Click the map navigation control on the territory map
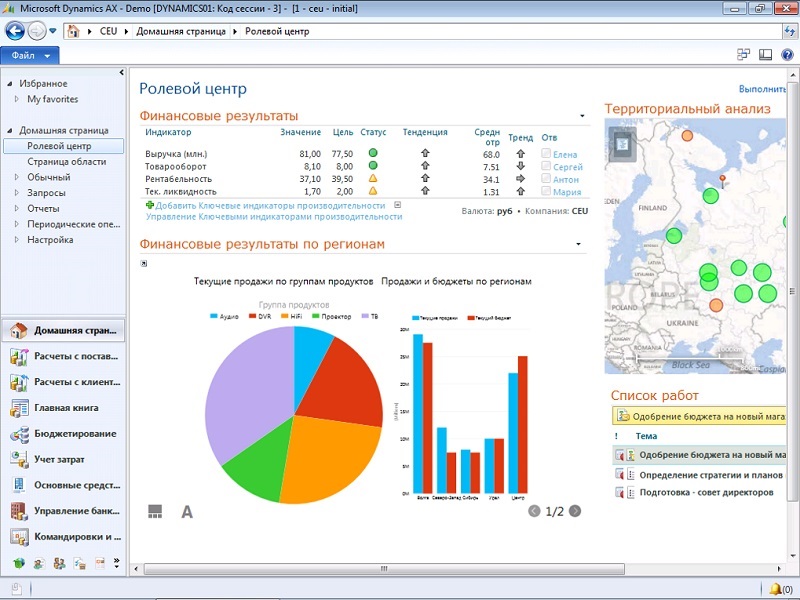The width and height of the screenshot is (800, 600). (x=622, y=144)
